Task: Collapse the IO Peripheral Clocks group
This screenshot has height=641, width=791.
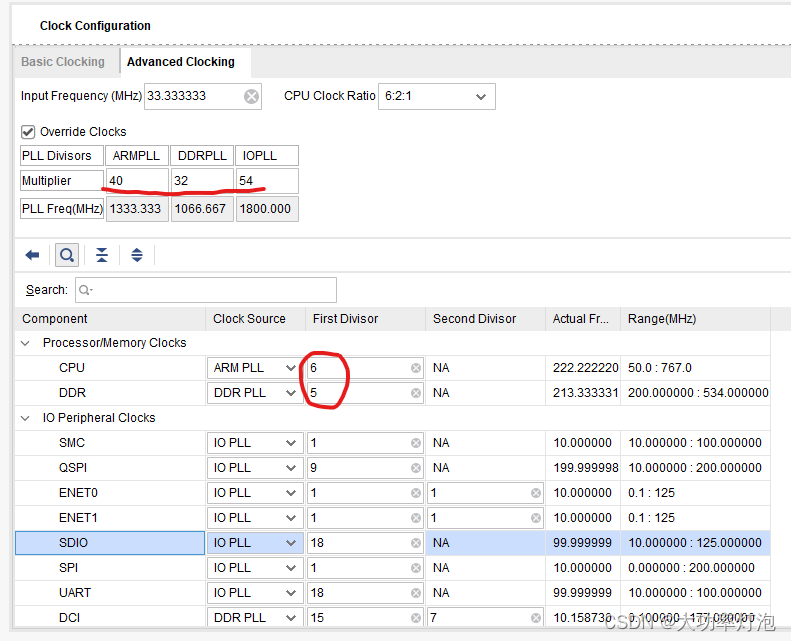Action: [x=25, y=418]
